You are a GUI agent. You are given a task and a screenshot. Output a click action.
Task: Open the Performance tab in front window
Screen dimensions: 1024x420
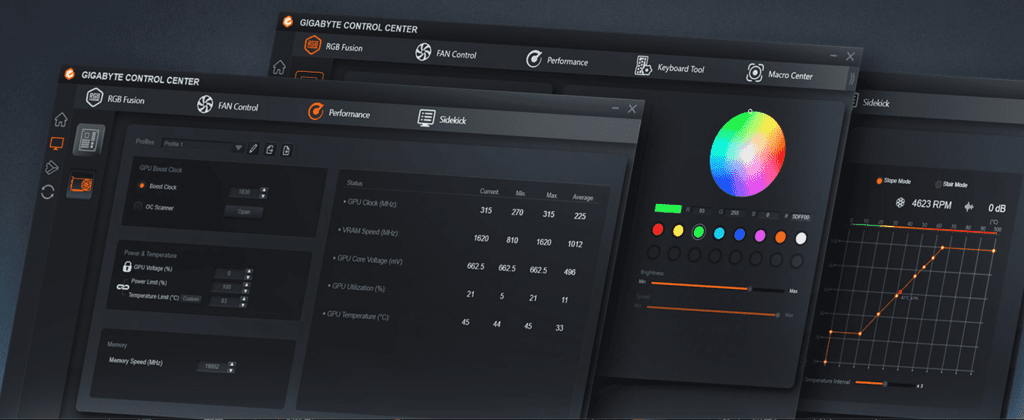pos(339,112)
